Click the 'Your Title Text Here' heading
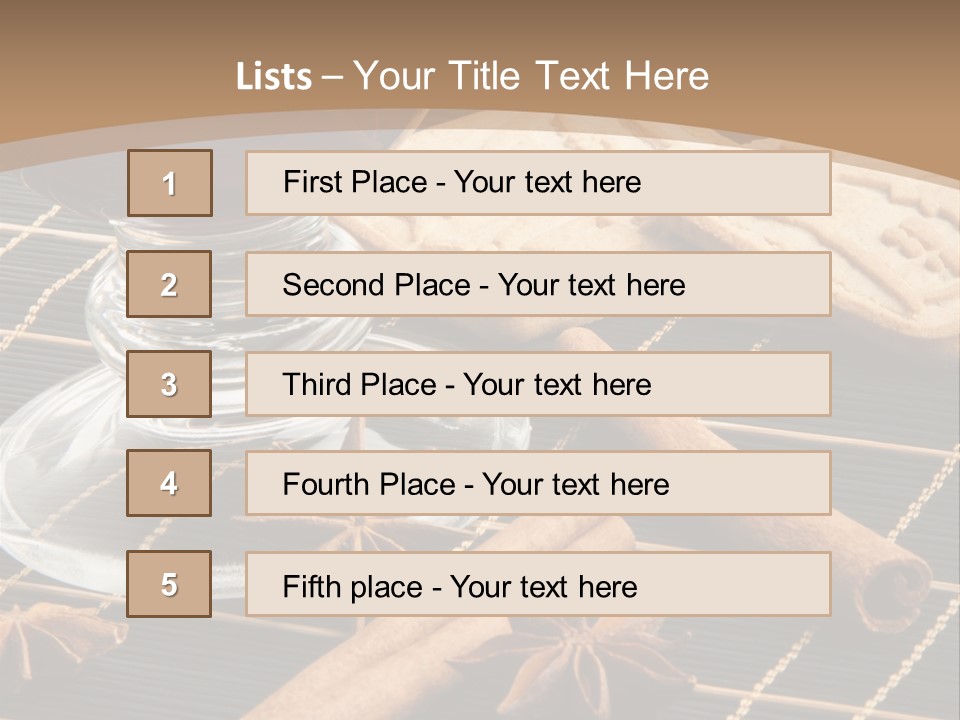Image resolution: width=960 pixels, height=720 pixels. pos(531,76)
